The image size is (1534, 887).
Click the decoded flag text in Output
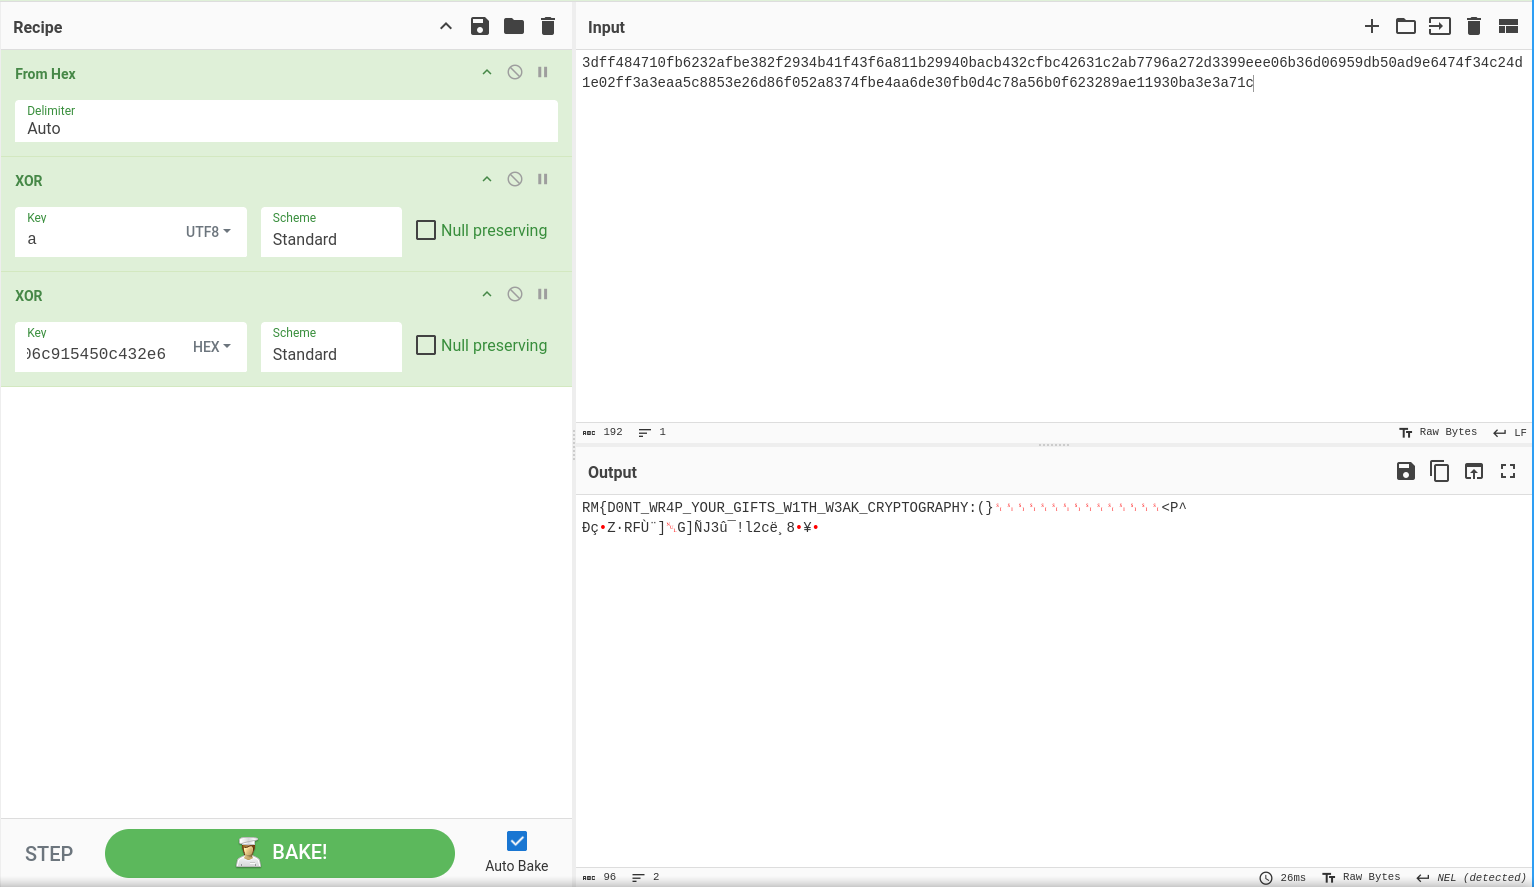(x=788, y=507)
